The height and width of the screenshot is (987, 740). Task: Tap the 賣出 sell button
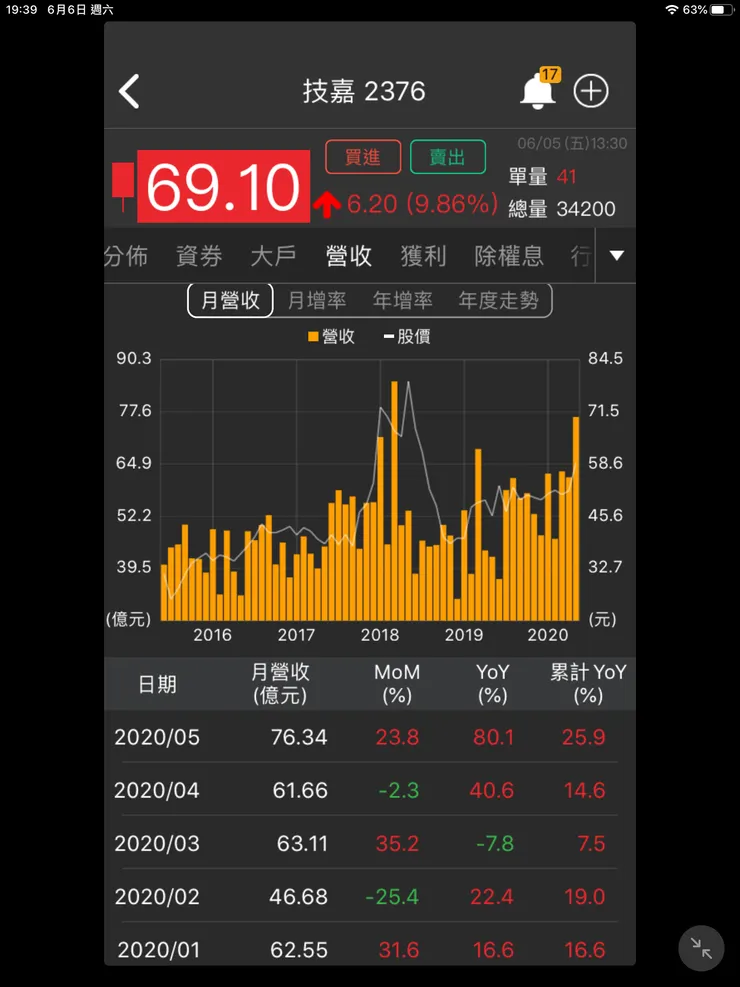(448, 157)
